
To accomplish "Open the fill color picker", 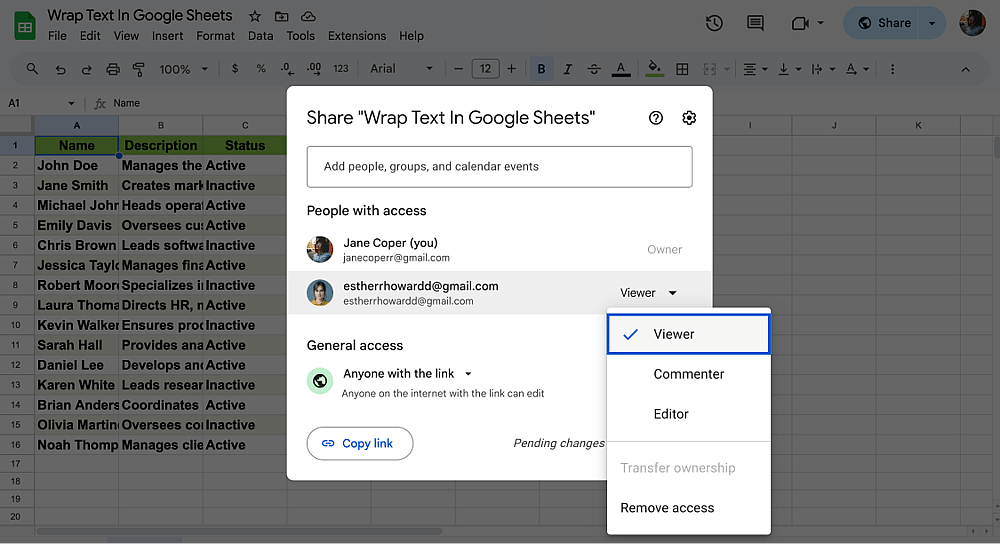I will coord(654,69).
